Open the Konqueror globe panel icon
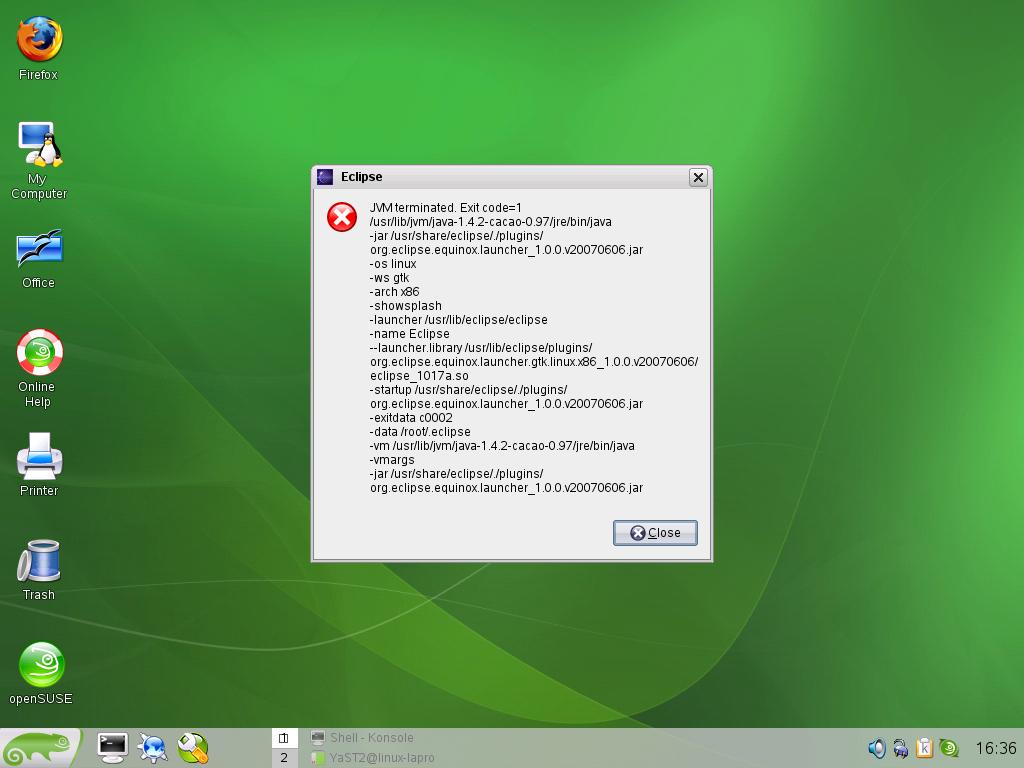Viewport: 1024px width, 768px height. pyautogui.click(x=153, y=748)
